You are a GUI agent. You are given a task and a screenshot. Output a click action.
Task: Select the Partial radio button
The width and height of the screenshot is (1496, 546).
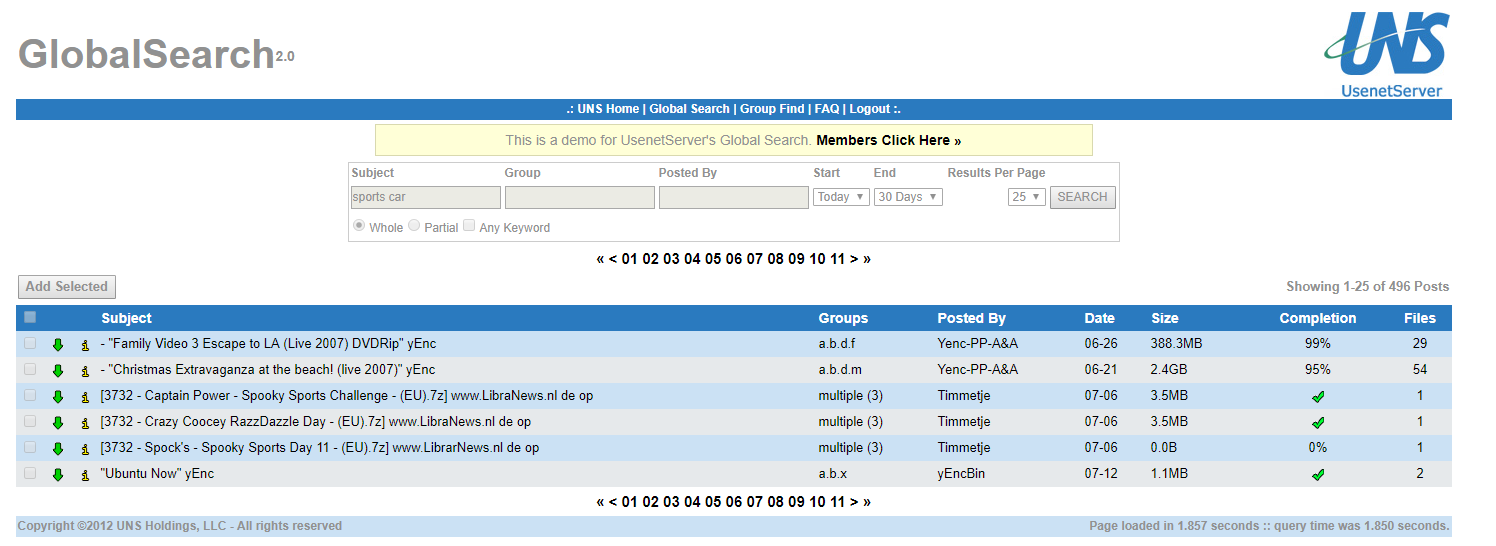click(414, 226)
